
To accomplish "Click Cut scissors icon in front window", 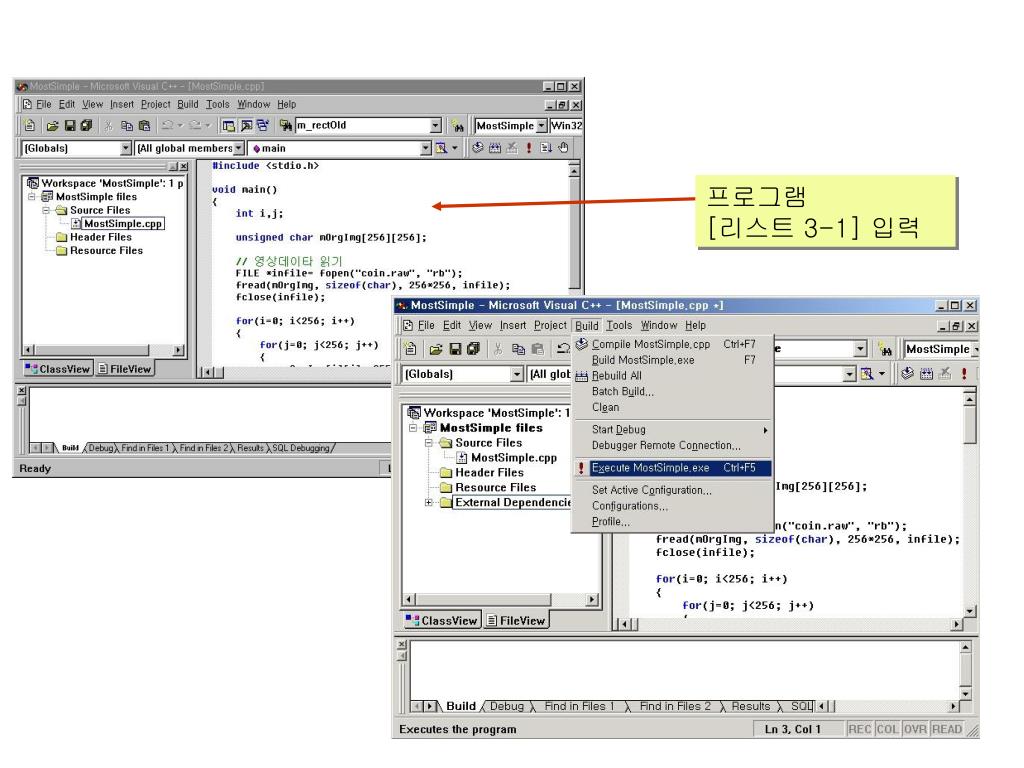I will click(498, 349).
